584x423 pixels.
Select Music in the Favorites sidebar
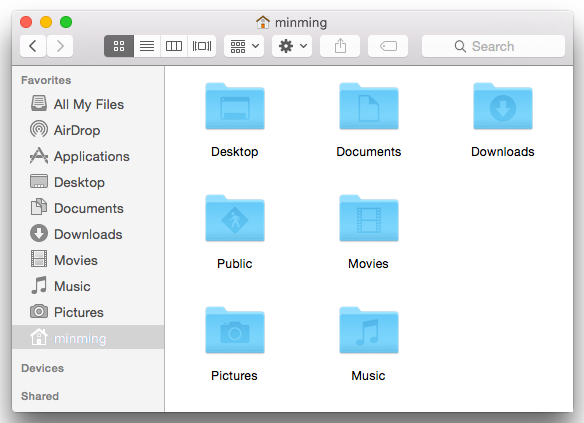point(88,286)
